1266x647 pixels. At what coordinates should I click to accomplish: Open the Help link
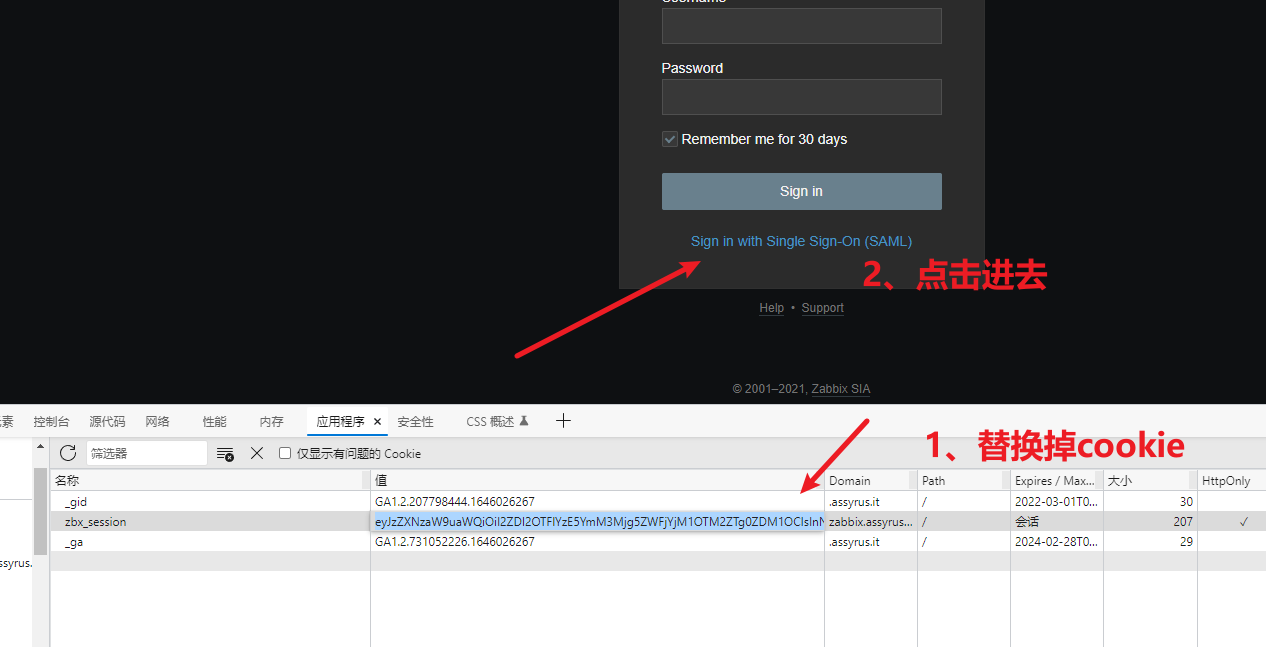pyautogui.click(x=772, y=308)
